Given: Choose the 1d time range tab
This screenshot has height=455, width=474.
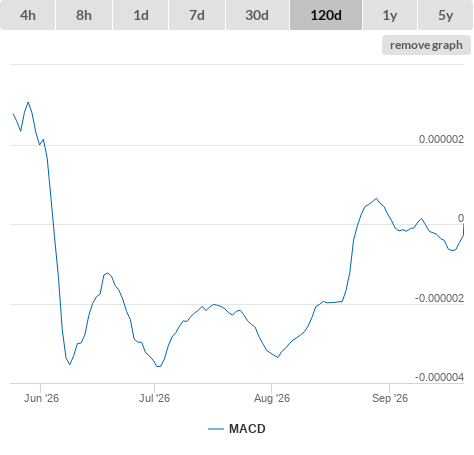Looking at the screenshot, I should [x=141, y=15].
